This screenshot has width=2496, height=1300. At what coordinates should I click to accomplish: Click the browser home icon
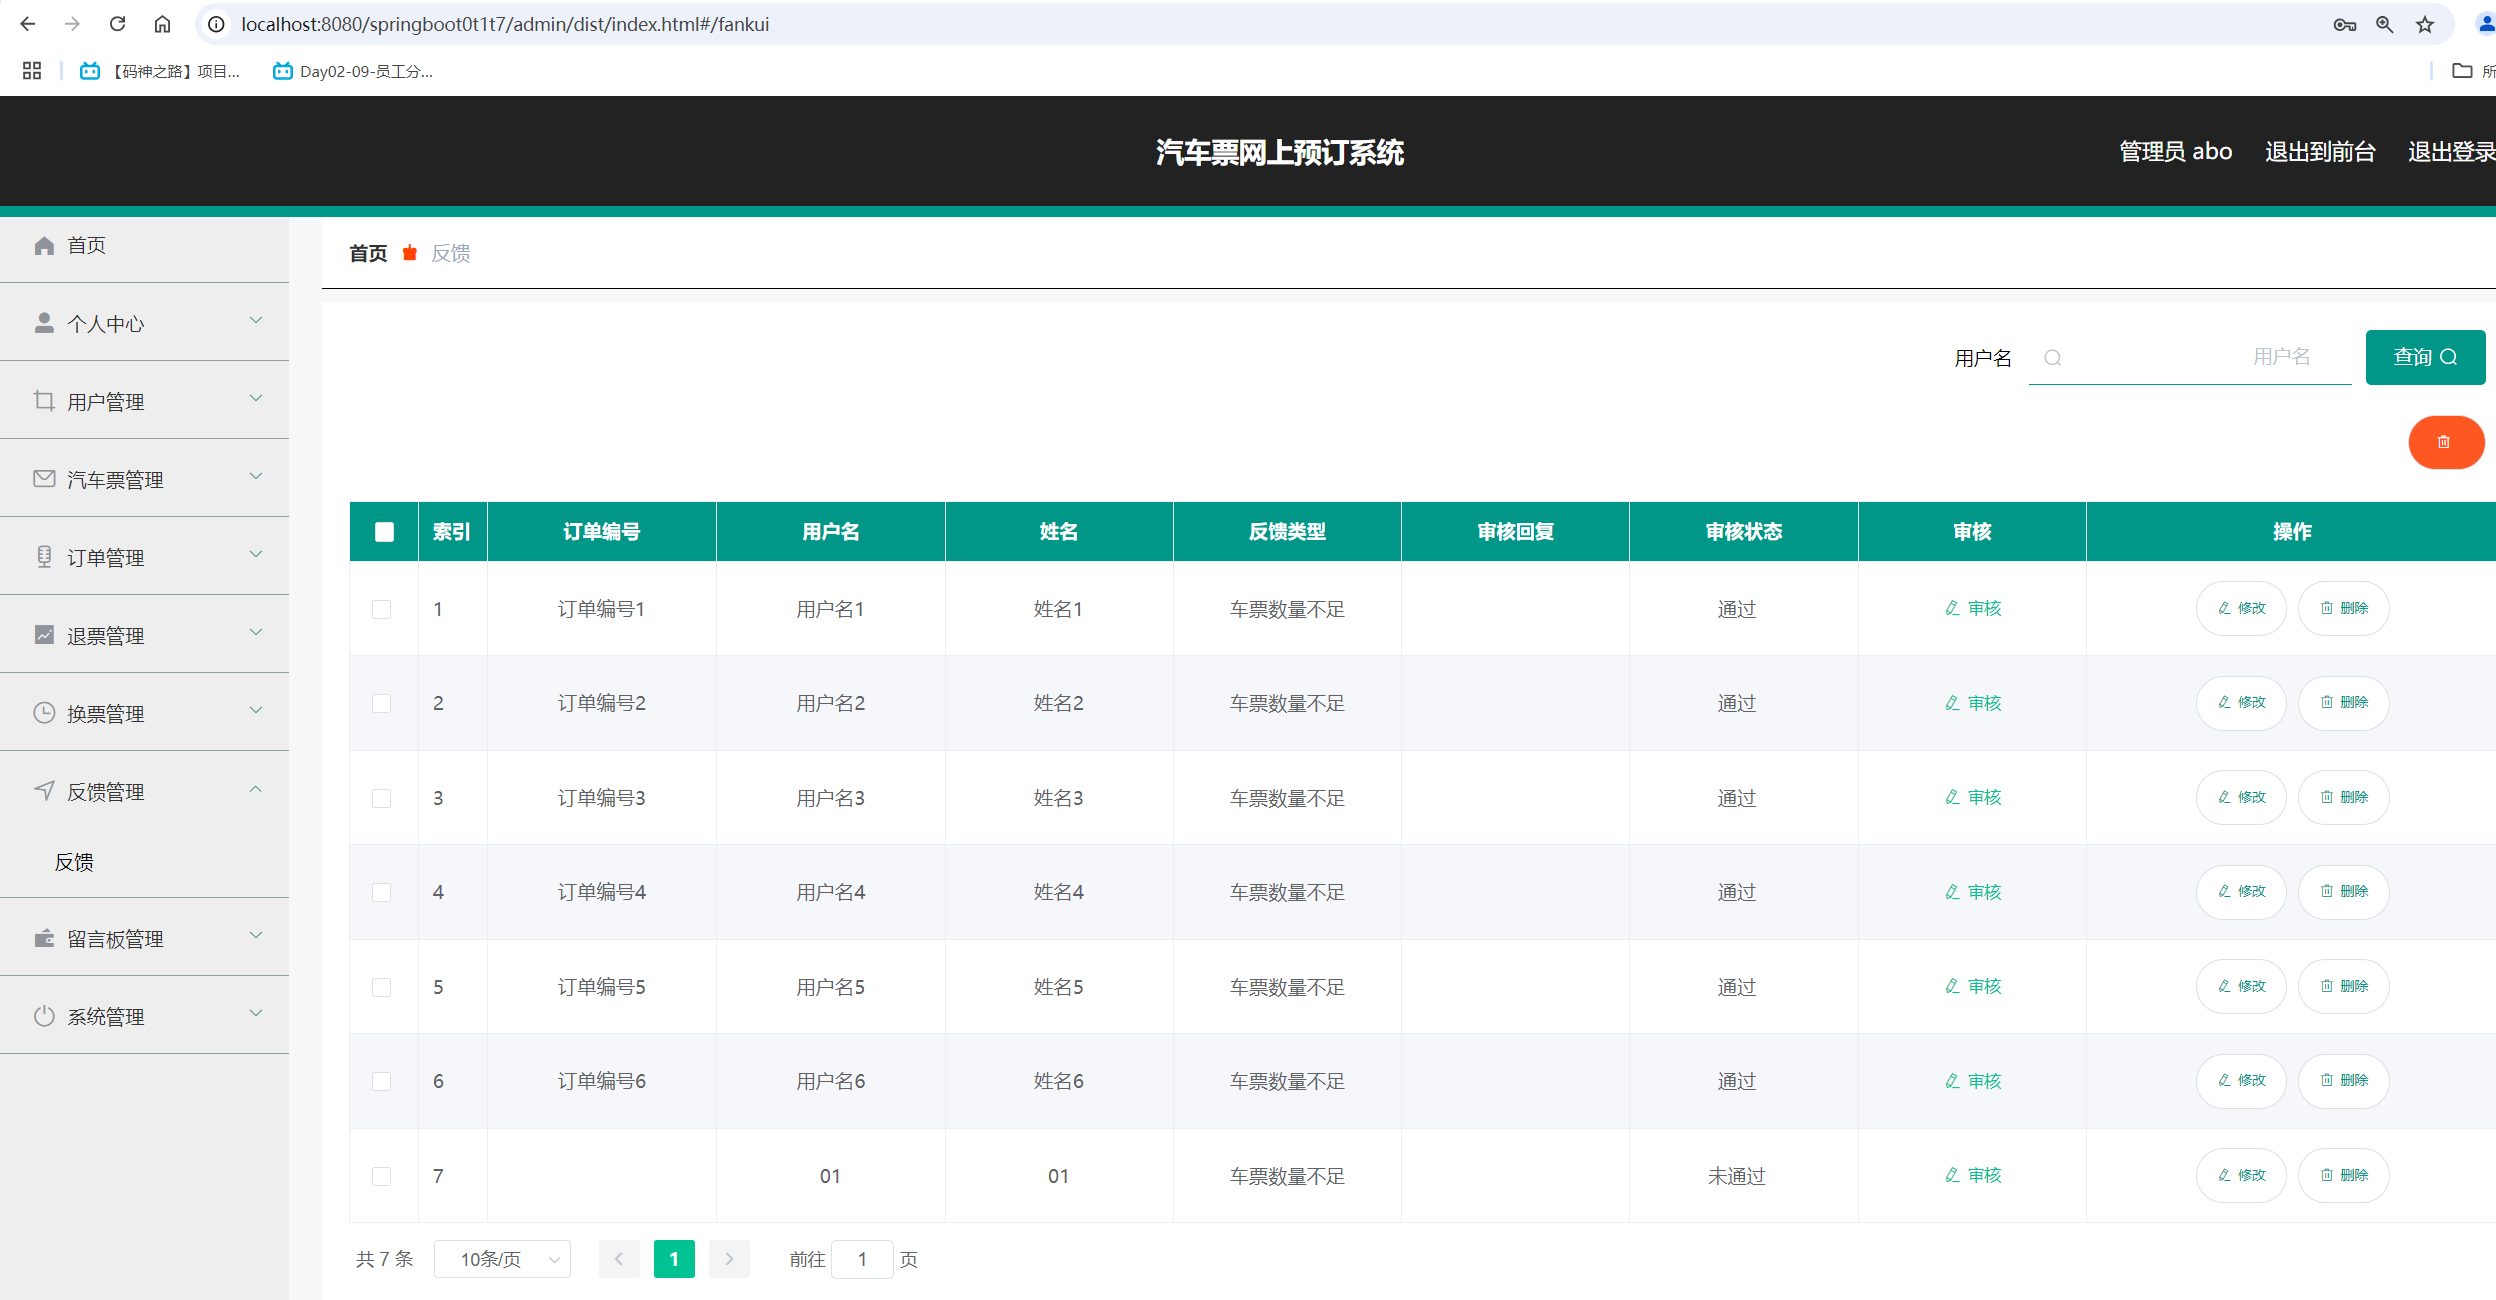[x=162, y=24]
